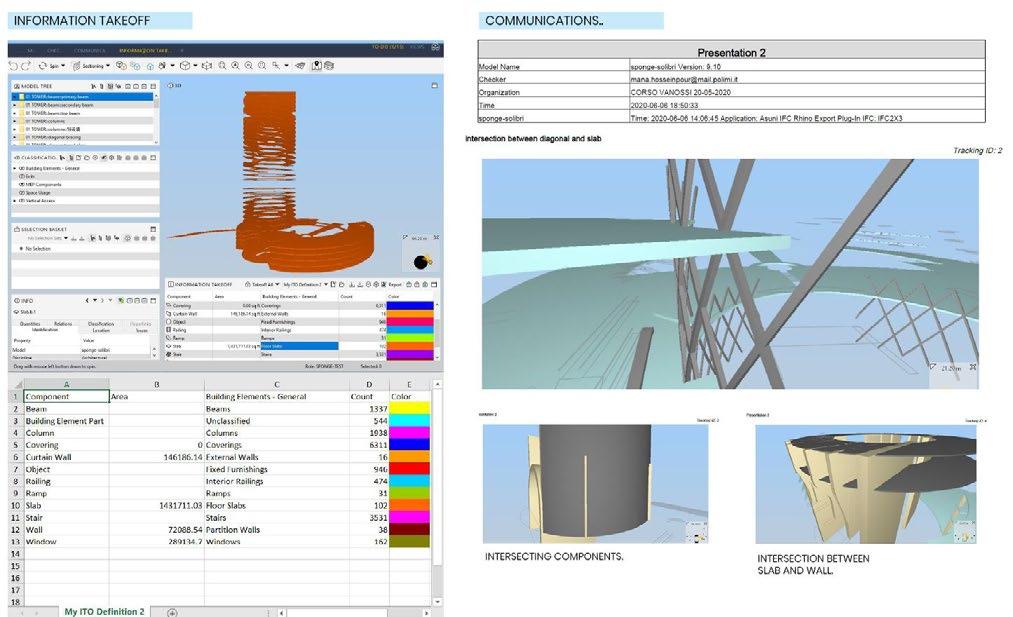This screenshot has width=1013, height=617.
Task: Click the navigation ball widget in 3D view
Action: tap(422, 262)
